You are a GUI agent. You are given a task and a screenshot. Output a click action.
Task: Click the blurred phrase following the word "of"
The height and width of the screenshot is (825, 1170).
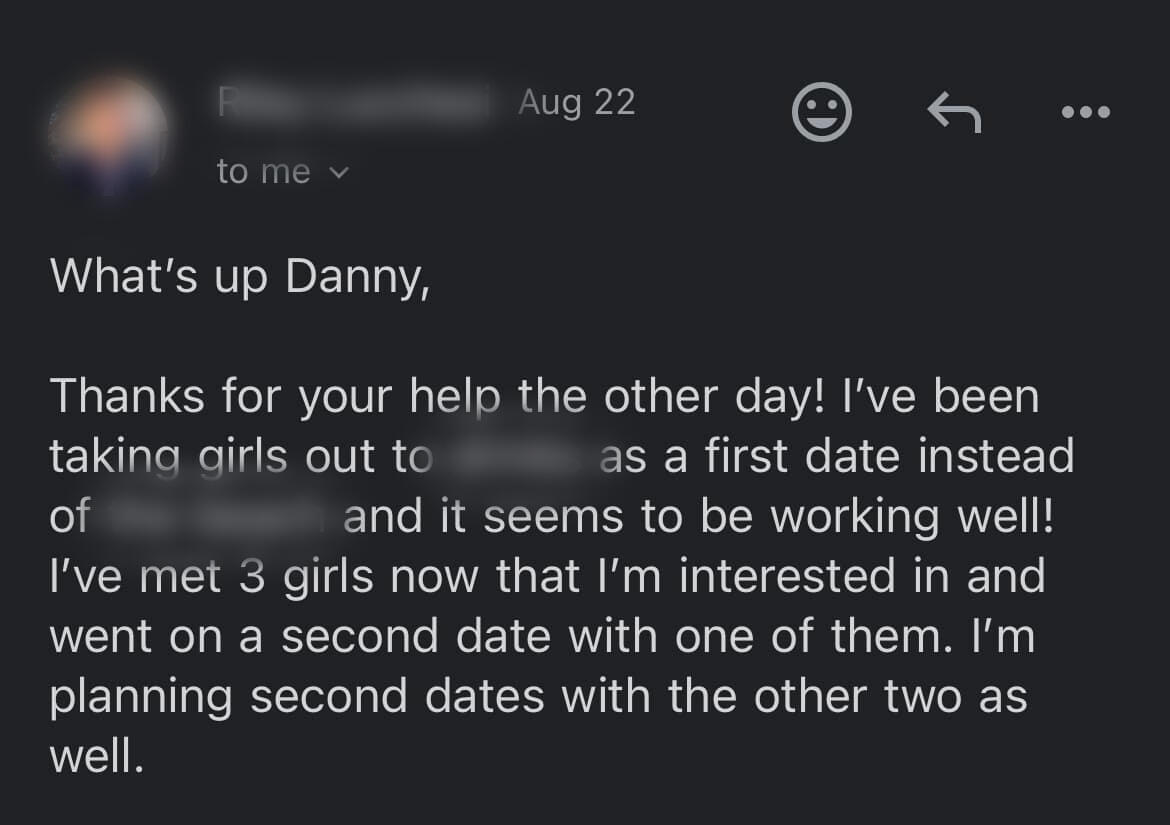pyautogui.click(x=216, y=517)
